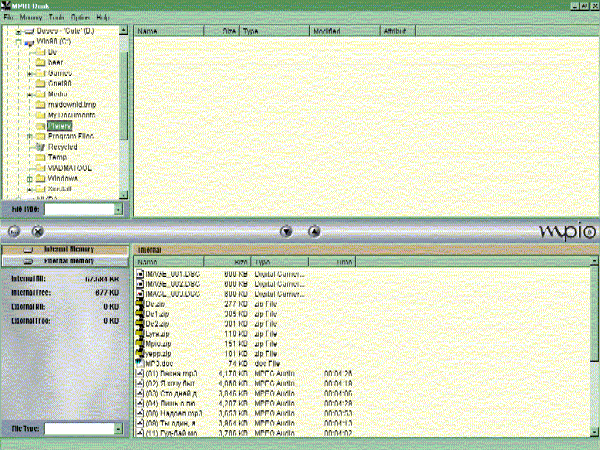Click the folder icon next to Temp

pos(40,157)
